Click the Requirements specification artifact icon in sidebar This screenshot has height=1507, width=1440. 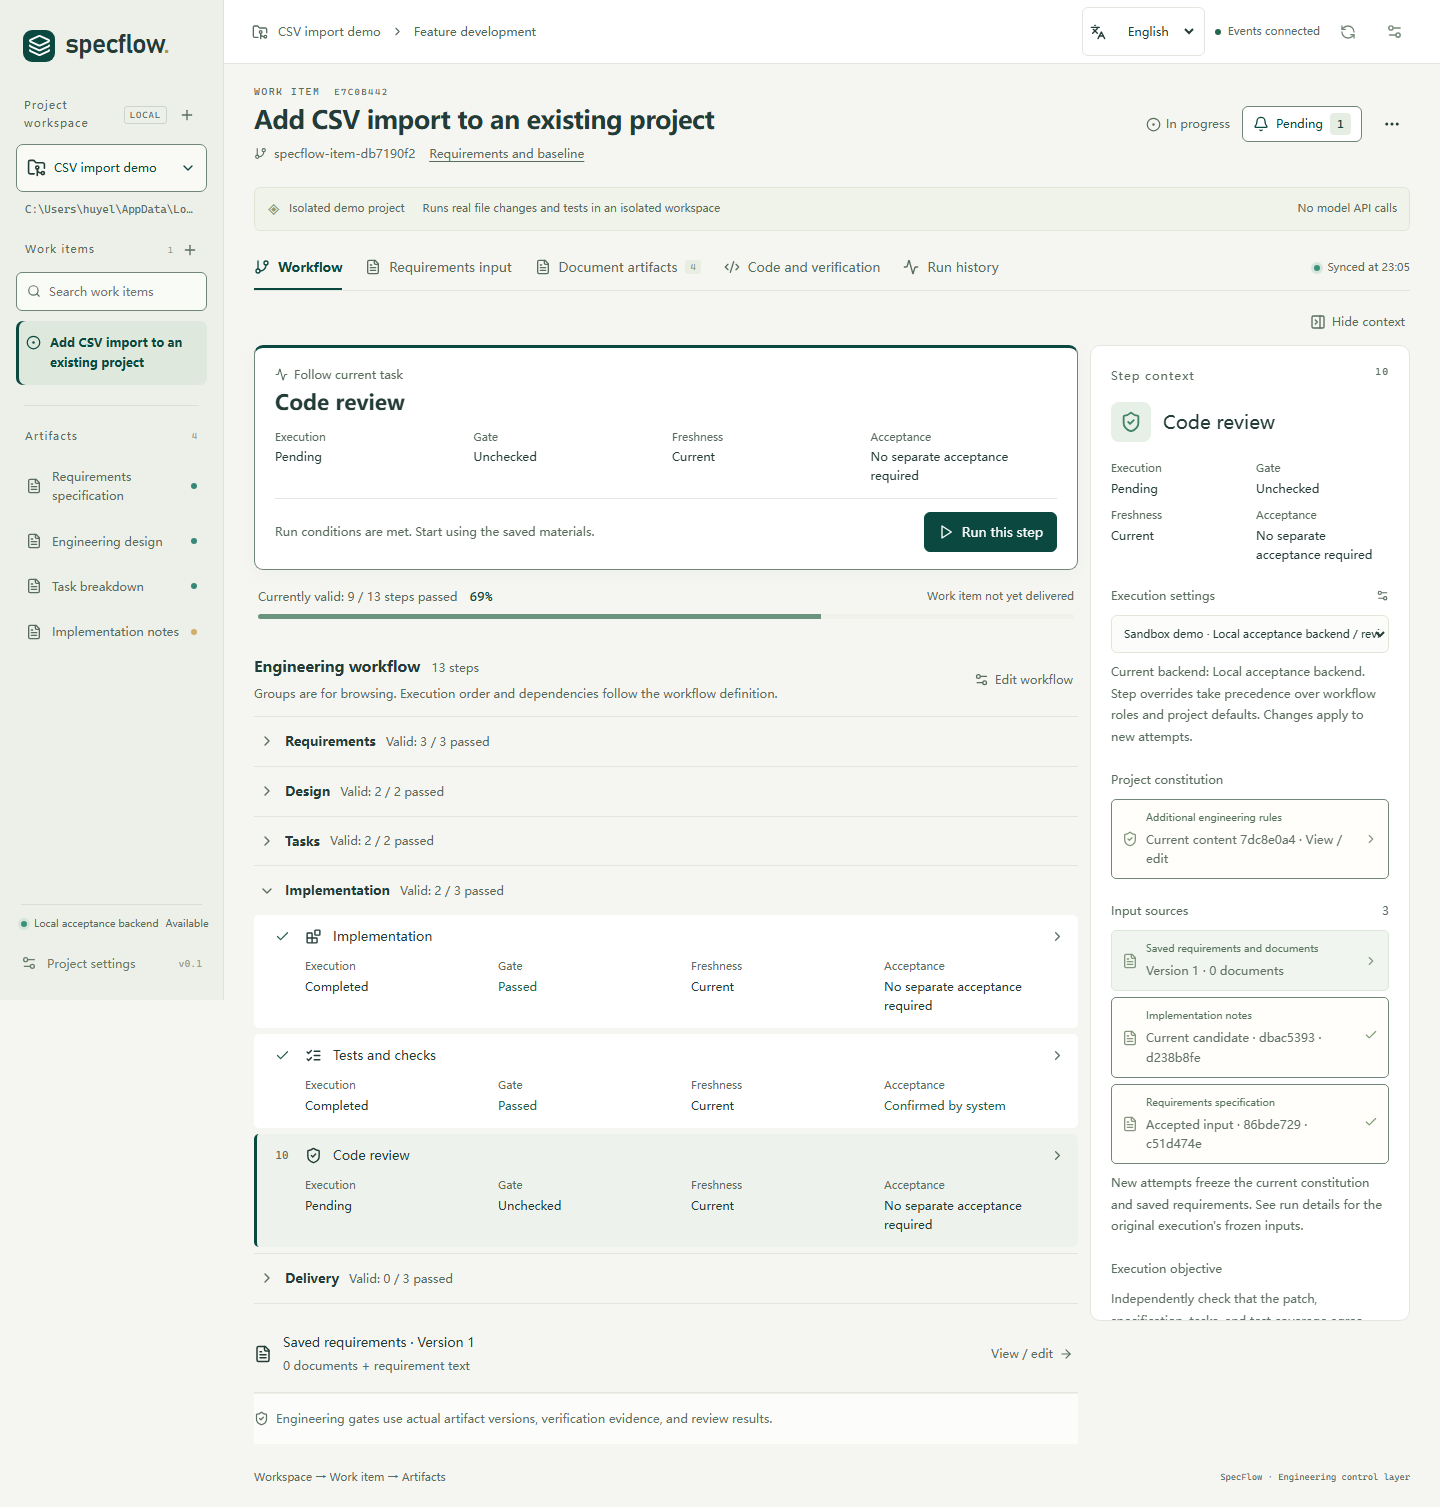pyautogui.click(x=34, y=486)
